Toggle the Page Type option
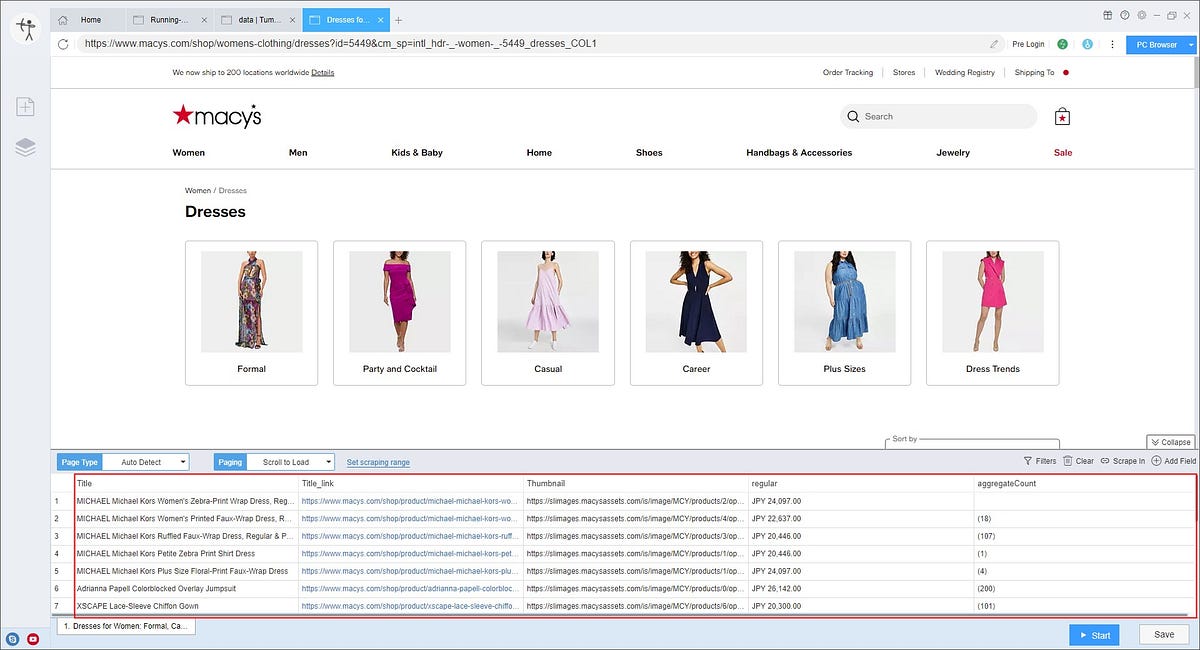Image resolution: width=1200 pixels, height=650 pixels. pyautogui.click(x=79, y=461)
